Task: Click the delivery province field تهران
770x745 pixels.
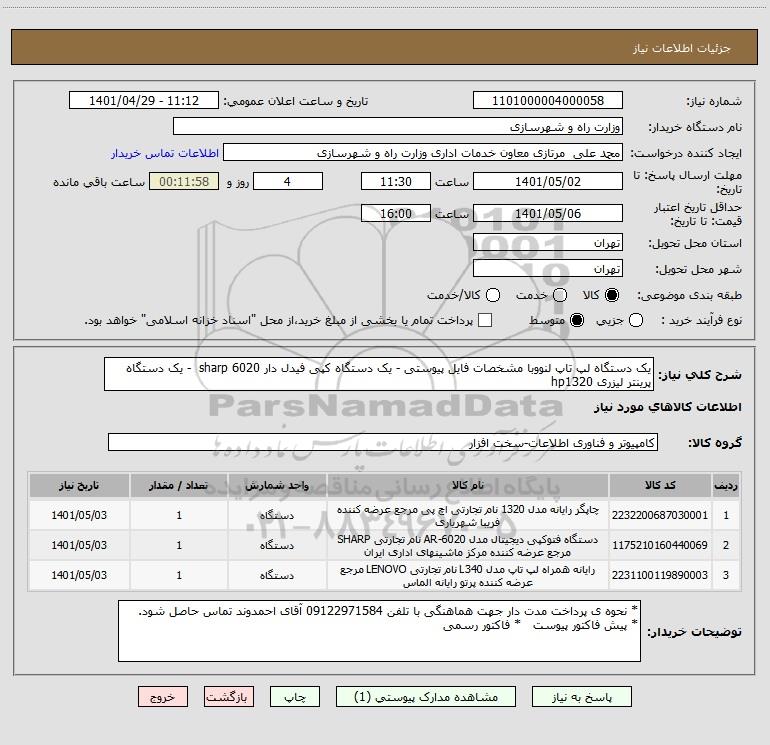Action: (548, 243)
